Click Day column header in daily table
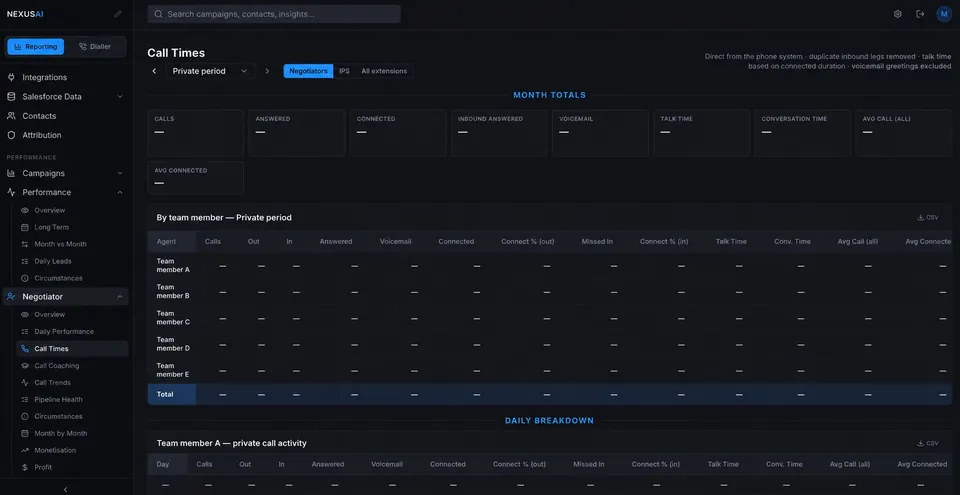The image size is (960, 495). (163, 464)
